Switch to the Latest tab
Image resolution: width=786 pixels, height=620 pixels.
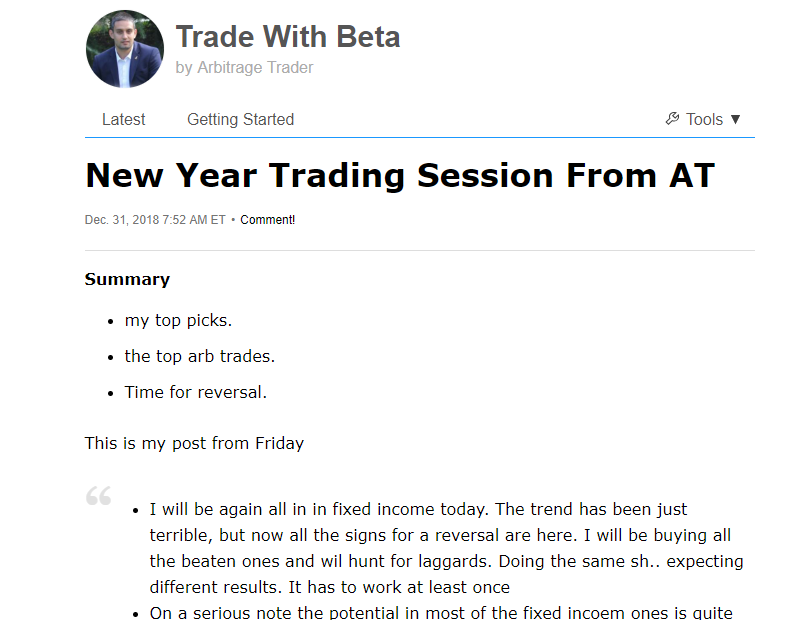[x=123, y=119]
